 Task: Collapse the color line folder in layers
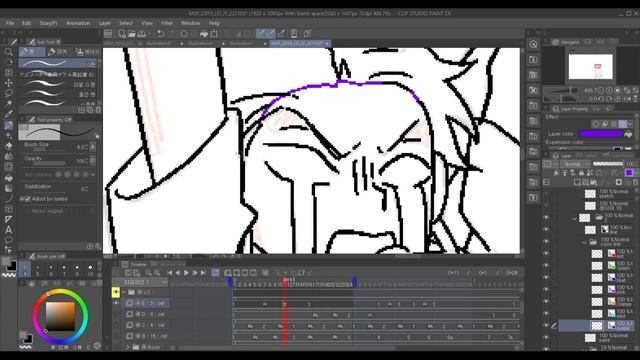584,242
